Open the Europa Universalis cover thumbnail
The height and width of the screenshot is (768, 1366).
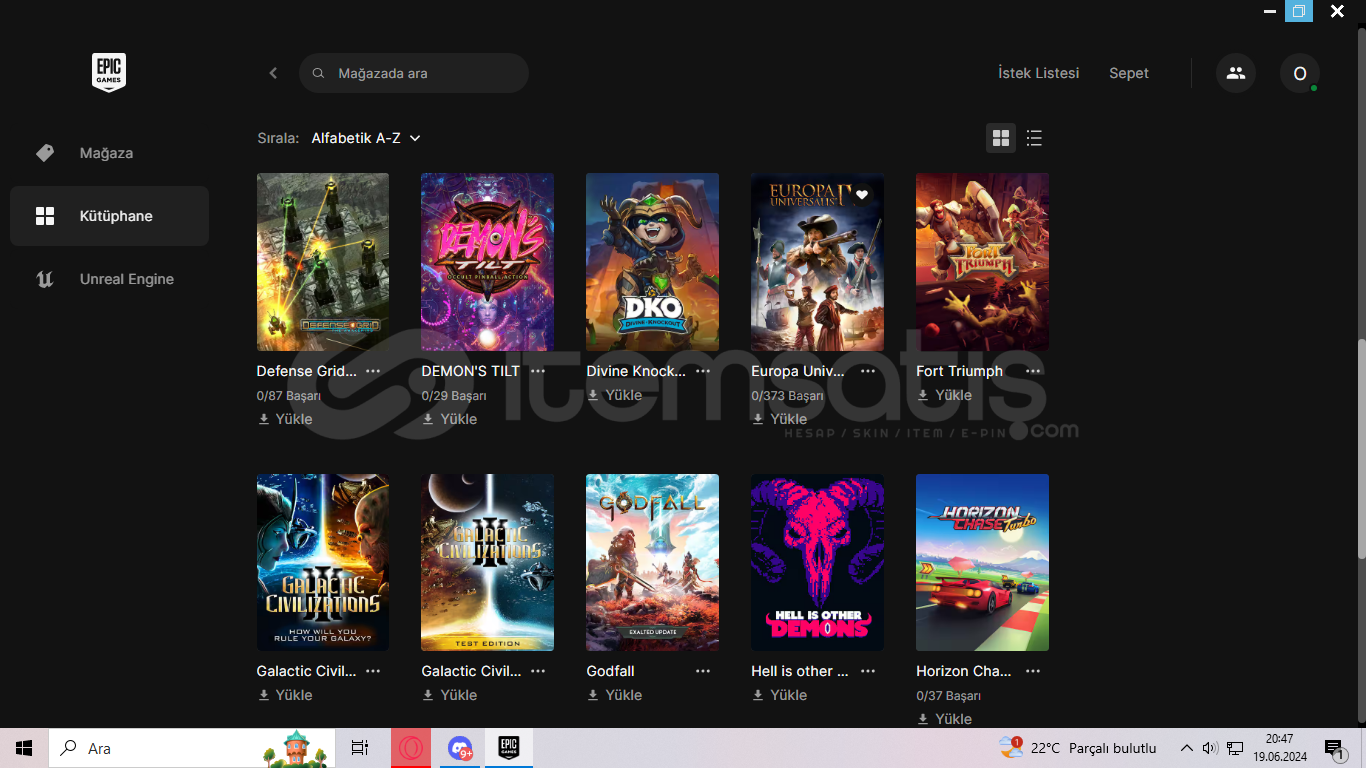point(817,262)
